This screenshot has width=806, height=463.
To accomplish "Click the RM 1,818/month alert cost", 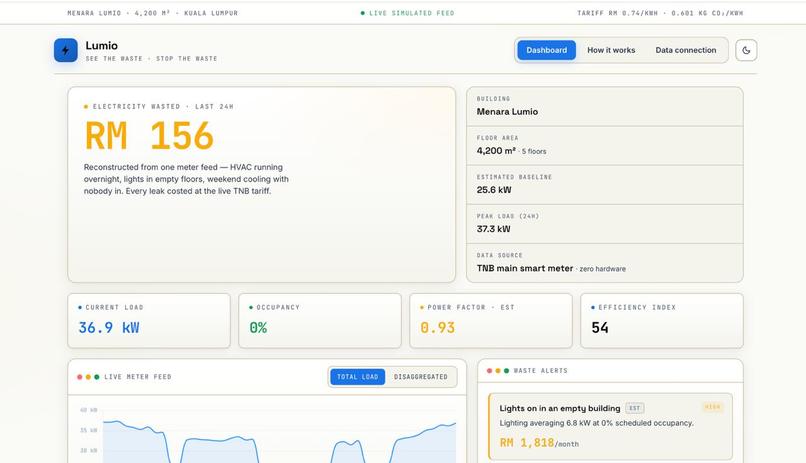I will pyautogui.click(x=539, y=443).
